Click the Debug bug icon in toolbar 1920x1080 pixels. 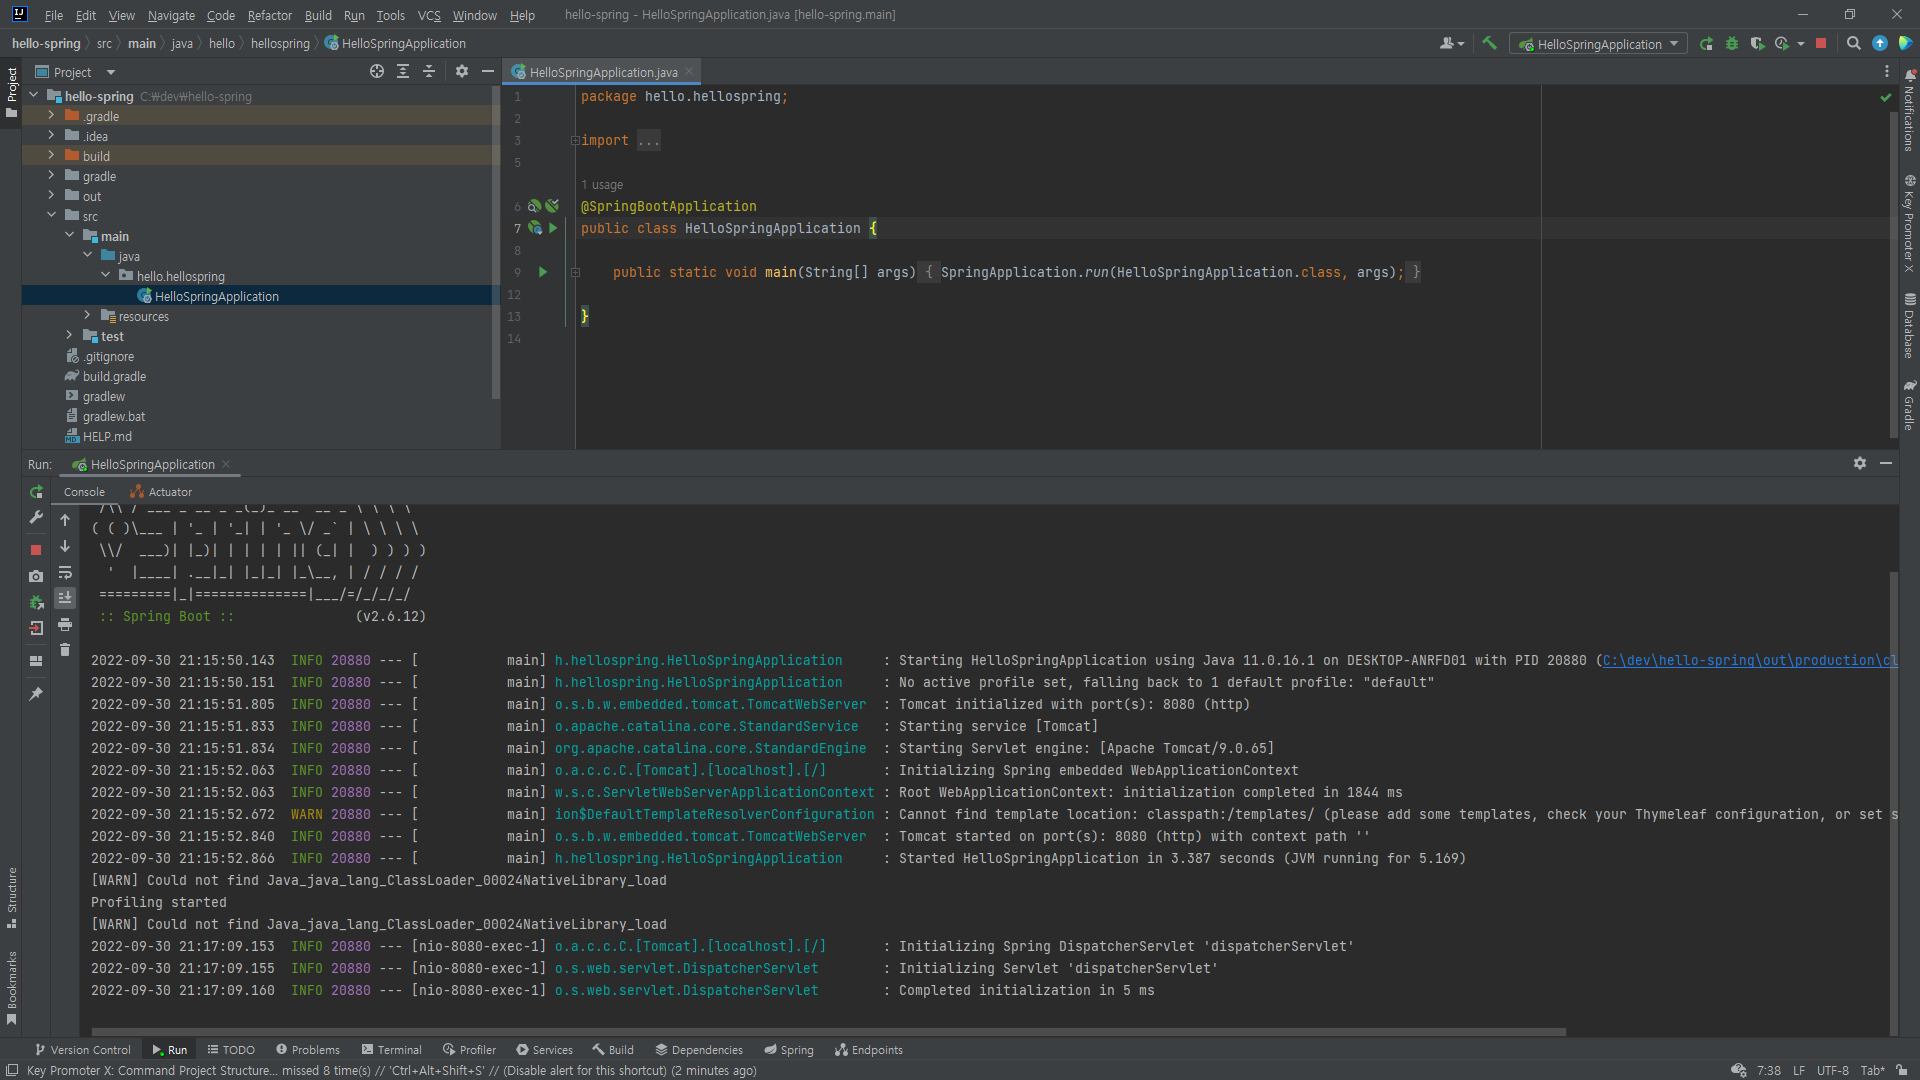coord(1732,44)
